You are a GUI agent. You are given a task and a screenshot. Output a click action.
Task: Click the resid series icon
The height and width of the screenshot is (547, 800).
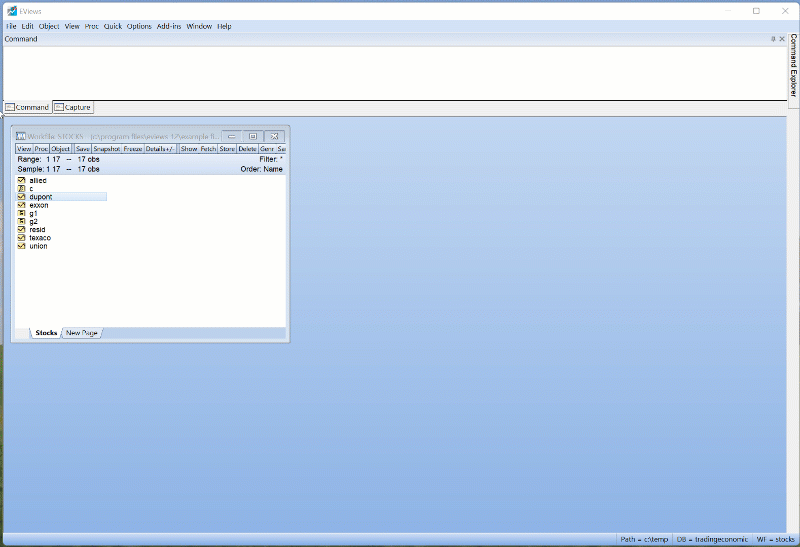21,229
